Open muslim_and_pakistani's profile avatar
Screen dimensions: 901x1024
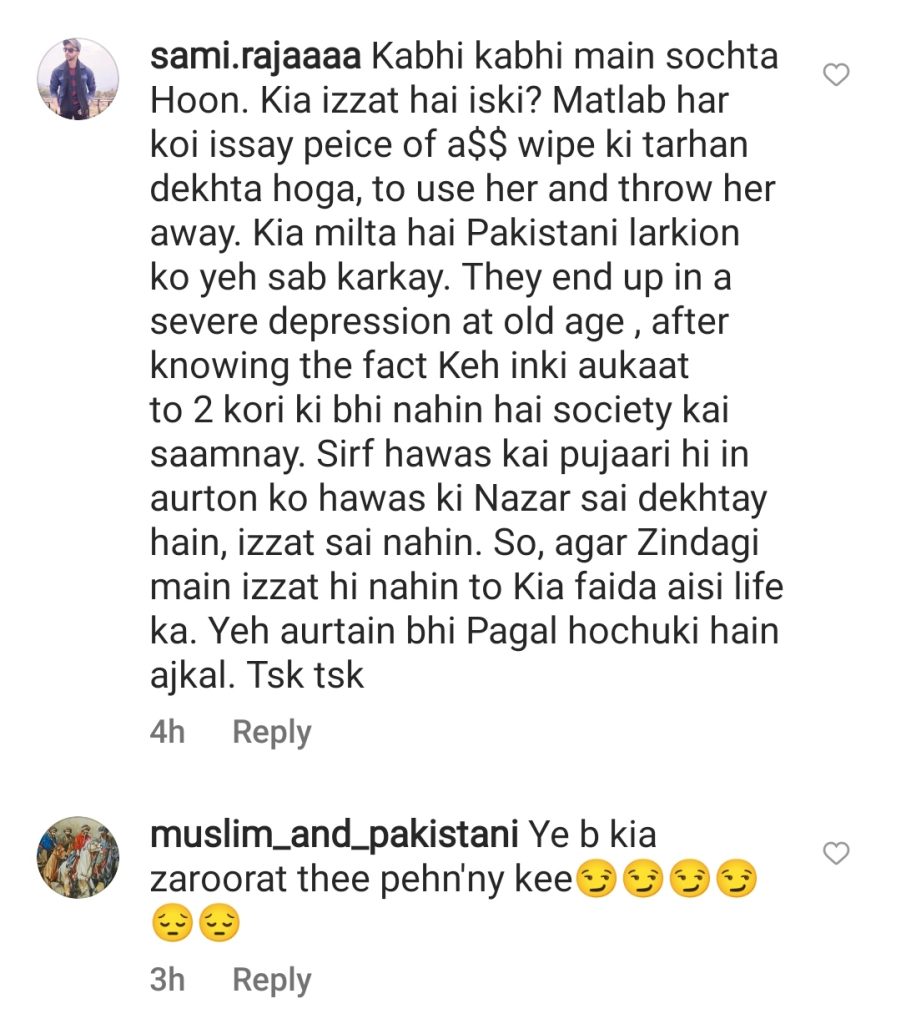[78, 857]
